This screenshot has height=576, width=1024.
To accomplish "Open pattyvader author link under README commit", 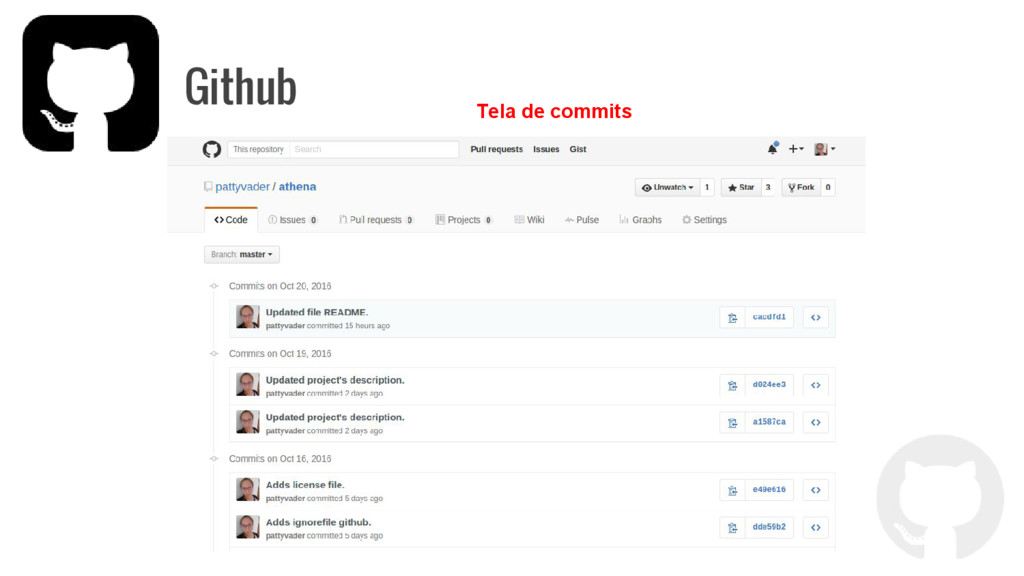I will pos(285,326).
